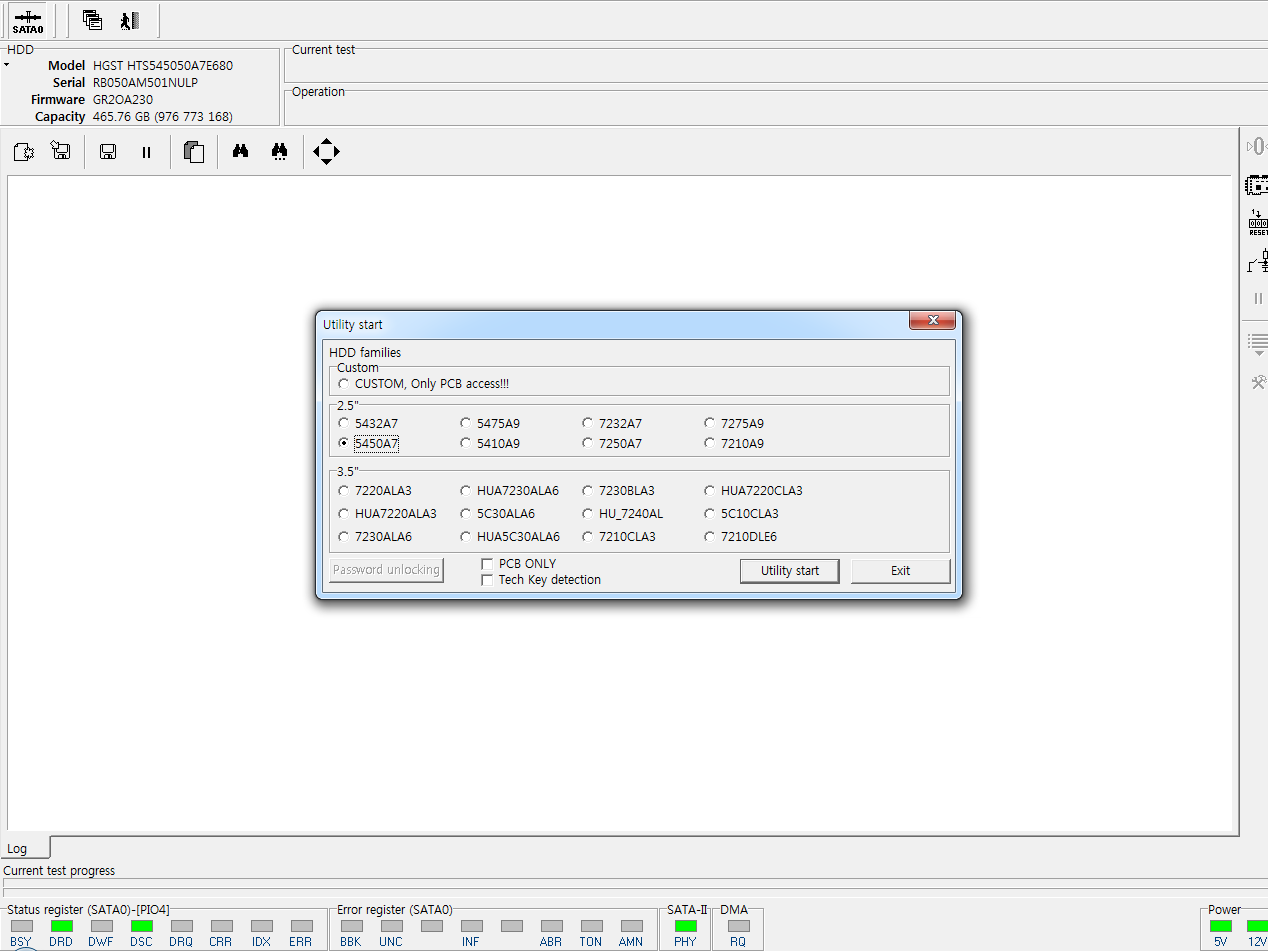
Task: Click the Utility start button
Action: tap(789, 571)
